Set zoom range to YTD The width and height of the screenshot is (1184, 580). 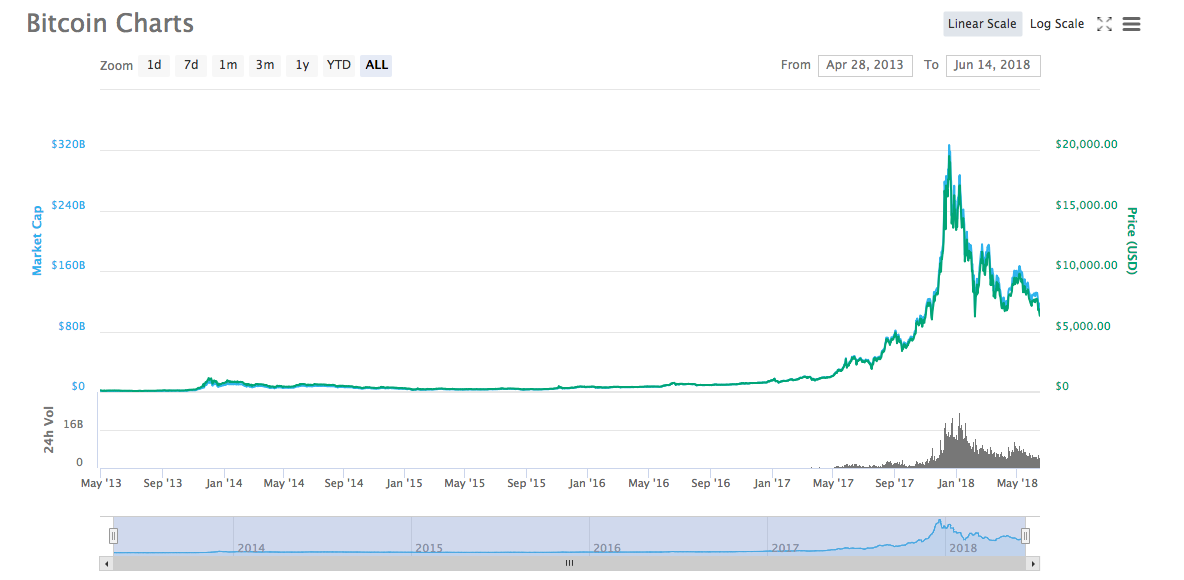(338, 65)
